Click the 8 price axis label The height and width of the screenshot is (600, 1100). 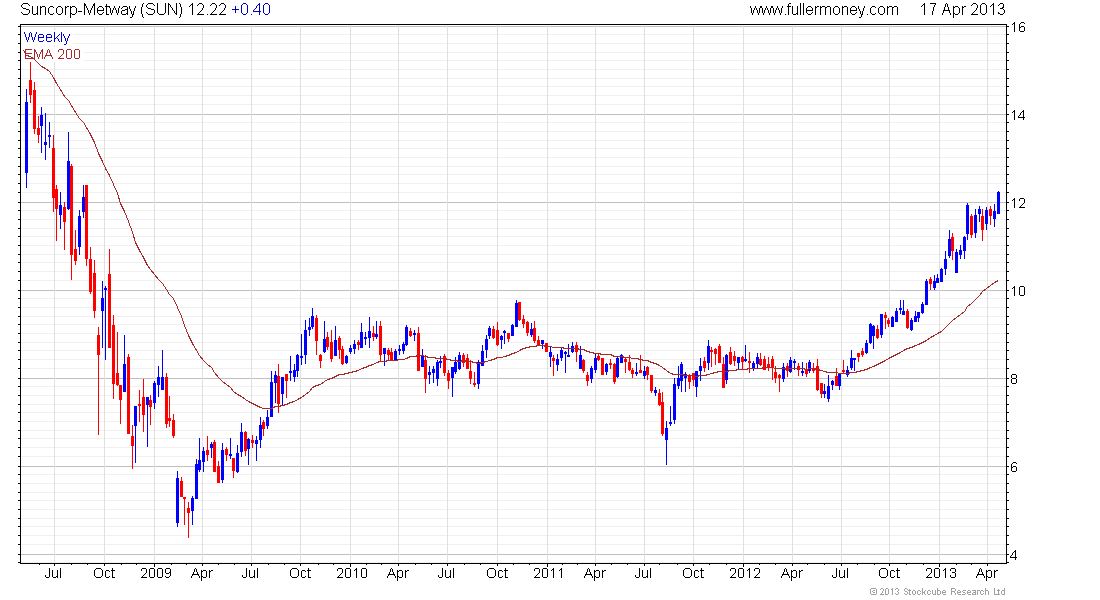coord(1014,380)
